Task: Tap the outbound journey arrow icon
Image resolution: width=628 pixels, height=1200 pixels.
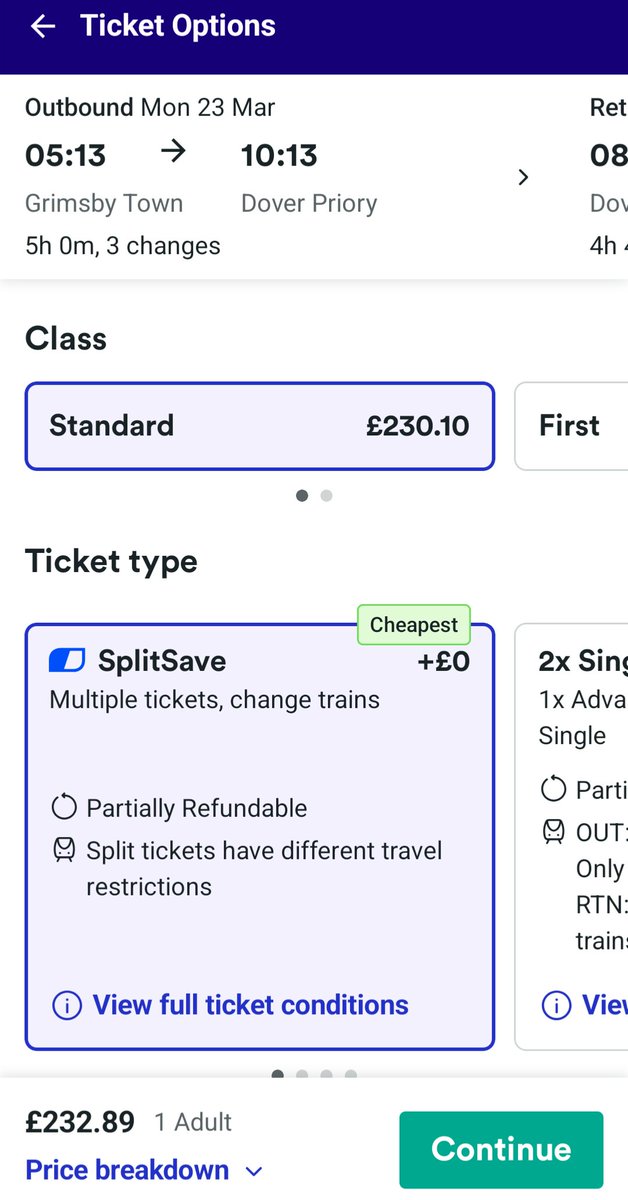Action: point(173,152)
